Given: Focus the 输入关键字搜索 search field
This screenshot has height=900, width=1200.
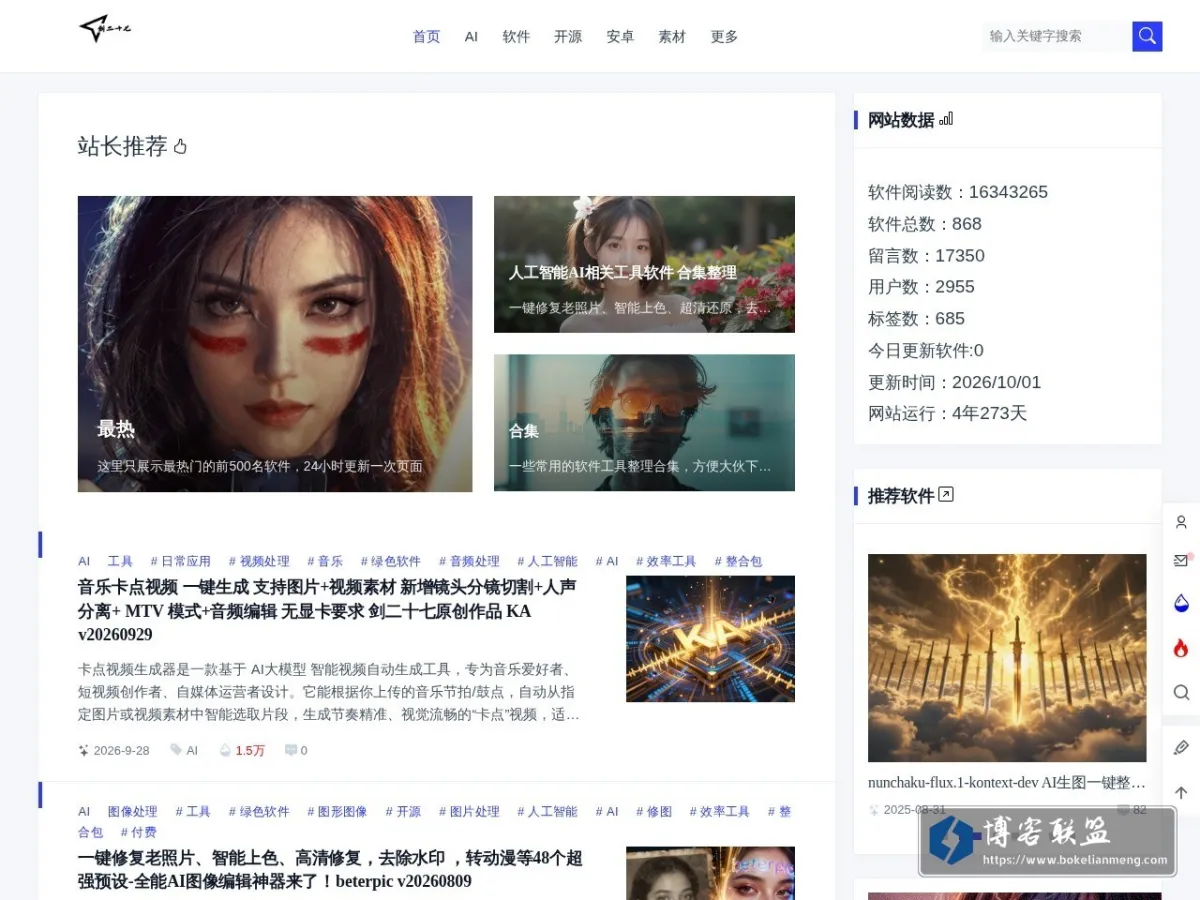Looking at the screenshot, I should [x=1057, y=36].
